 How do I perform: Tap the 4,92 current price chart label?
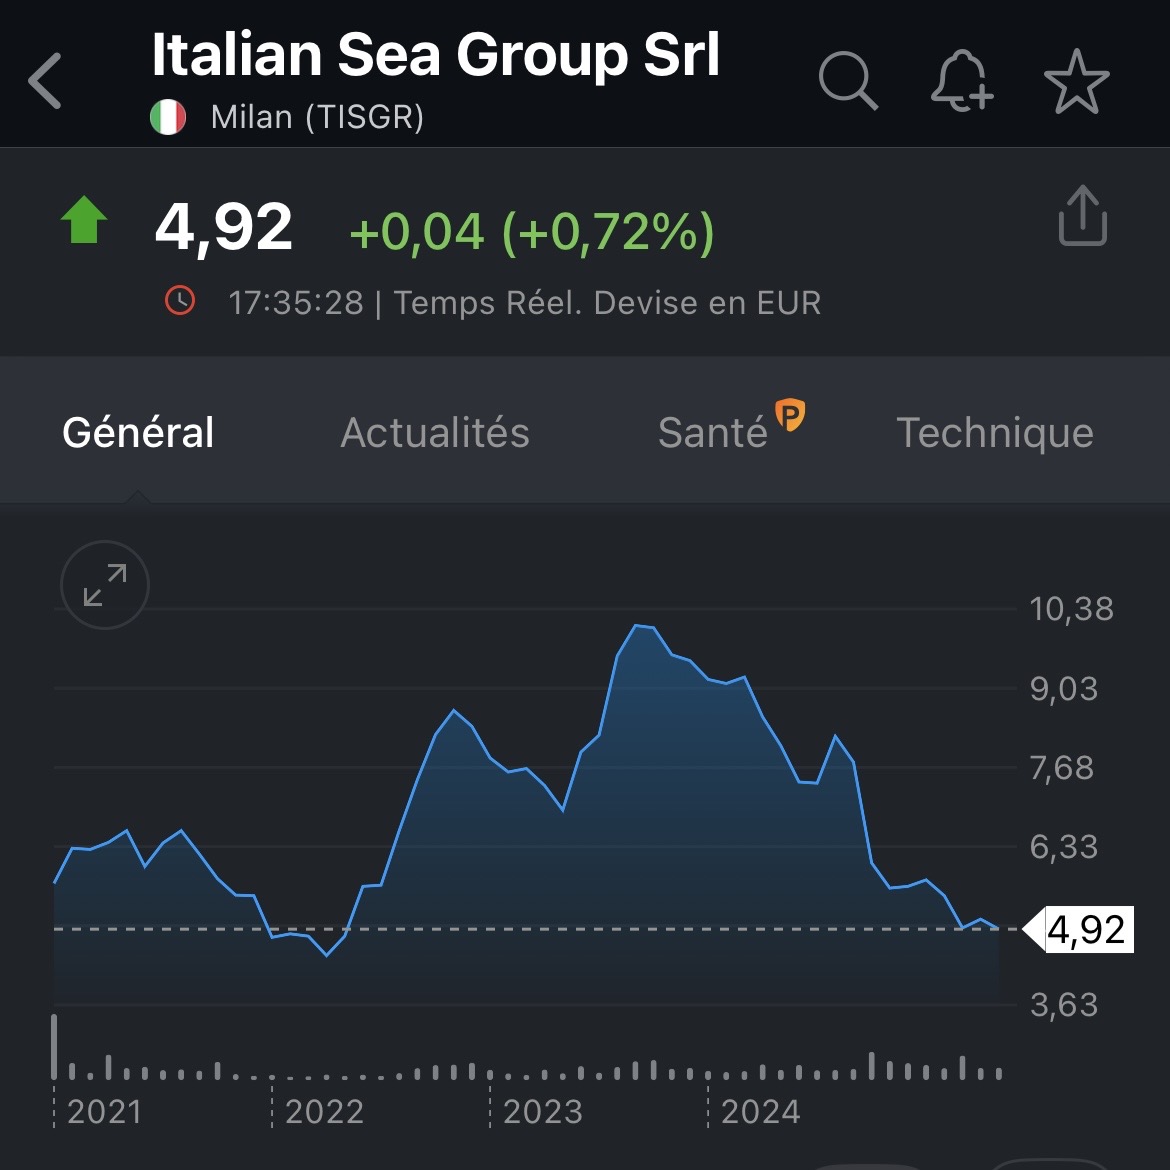pos(1086,930)
